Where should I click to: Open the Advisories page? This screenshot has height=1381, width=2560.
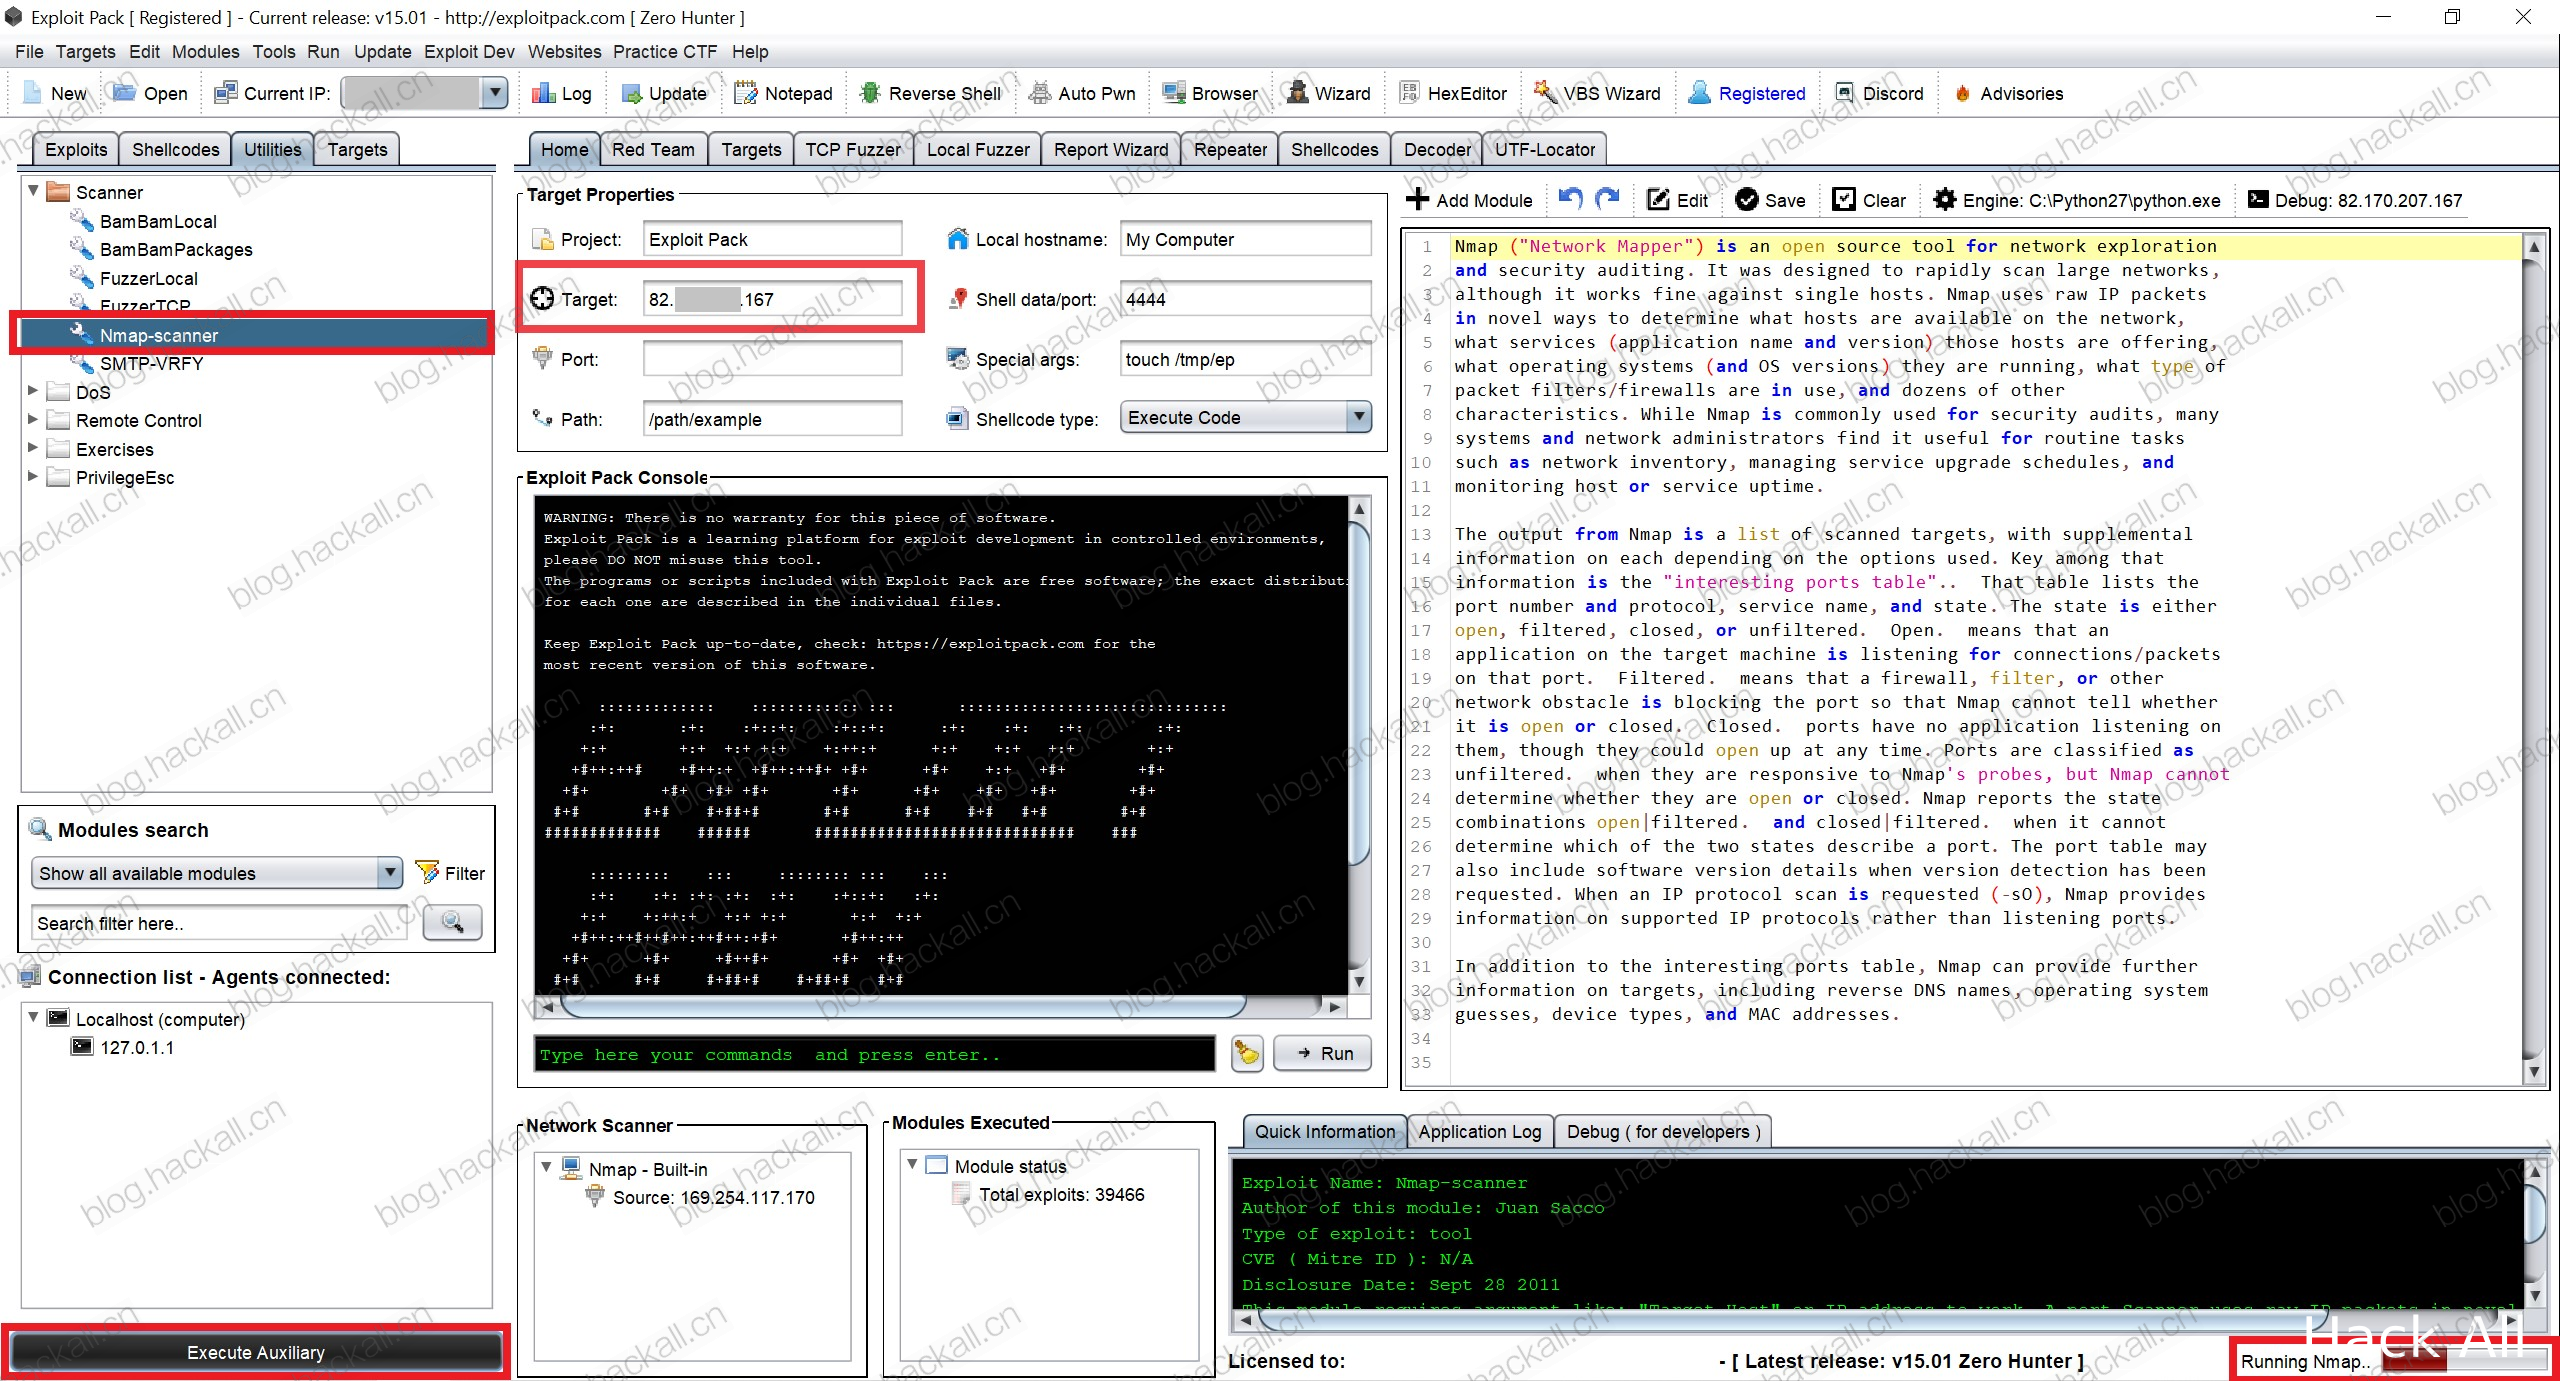pos(2008,93)
